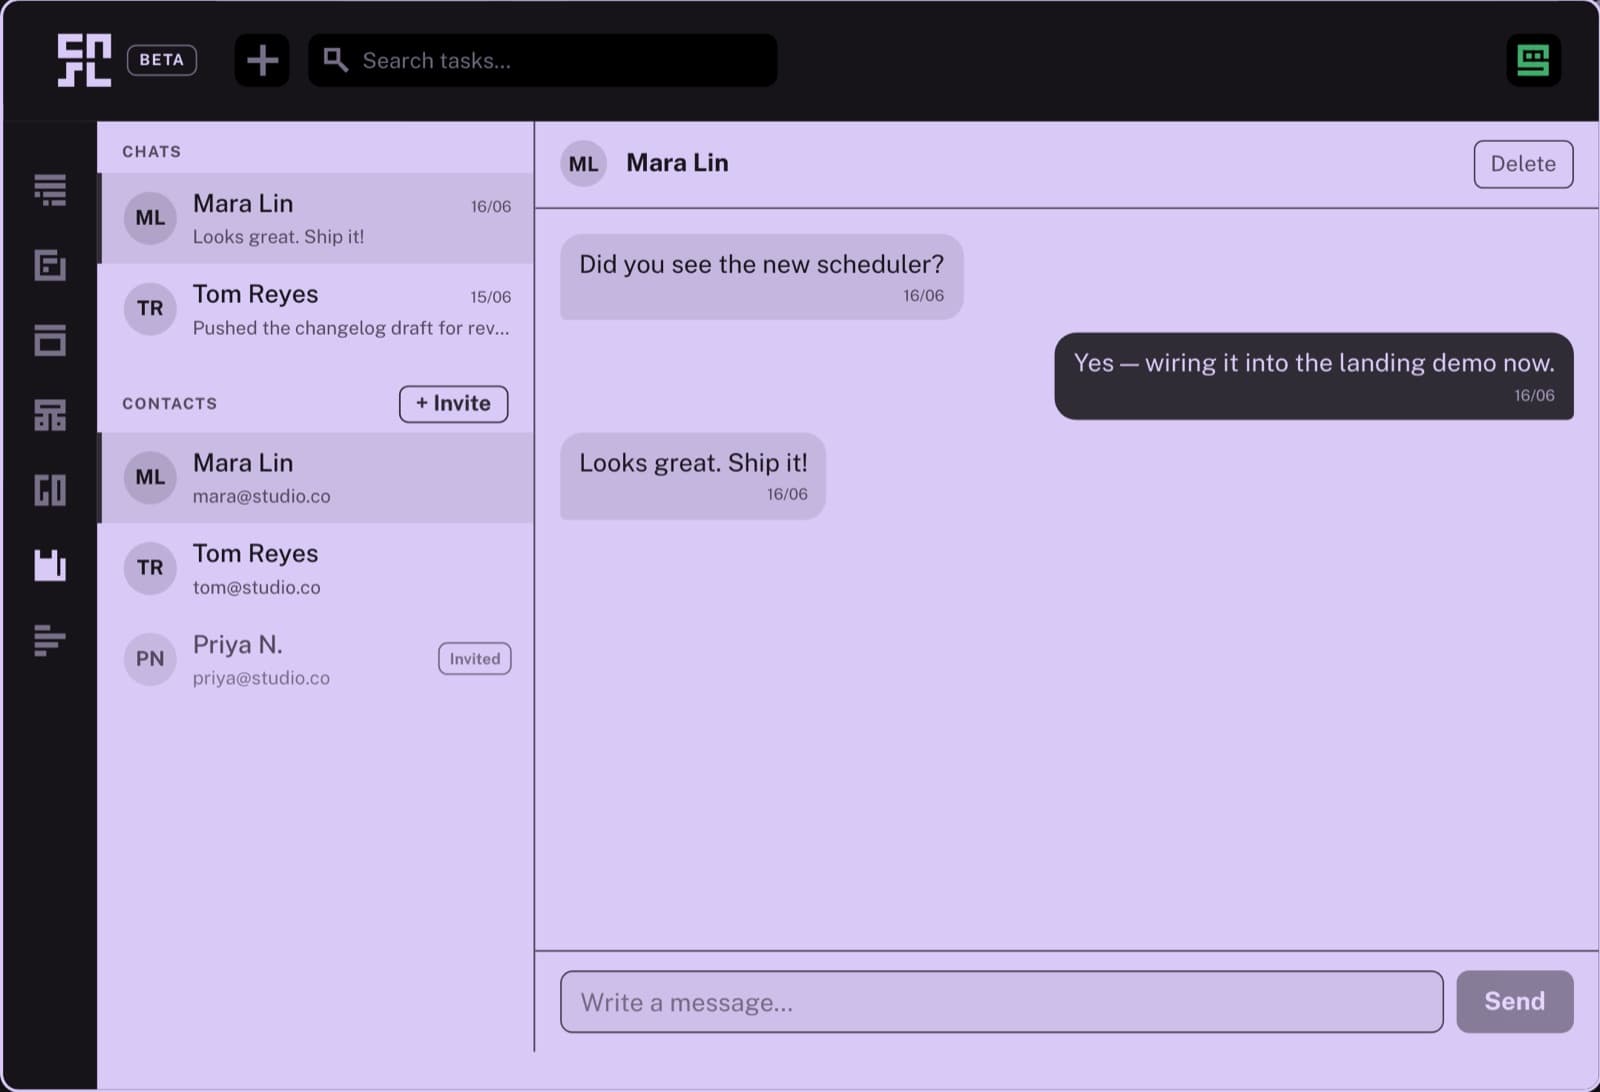Click the 16/06 date on Mara Lin chat row
Image resolution: width=1600 pixels, height=1092 pixels.
(x=491, y=207)
